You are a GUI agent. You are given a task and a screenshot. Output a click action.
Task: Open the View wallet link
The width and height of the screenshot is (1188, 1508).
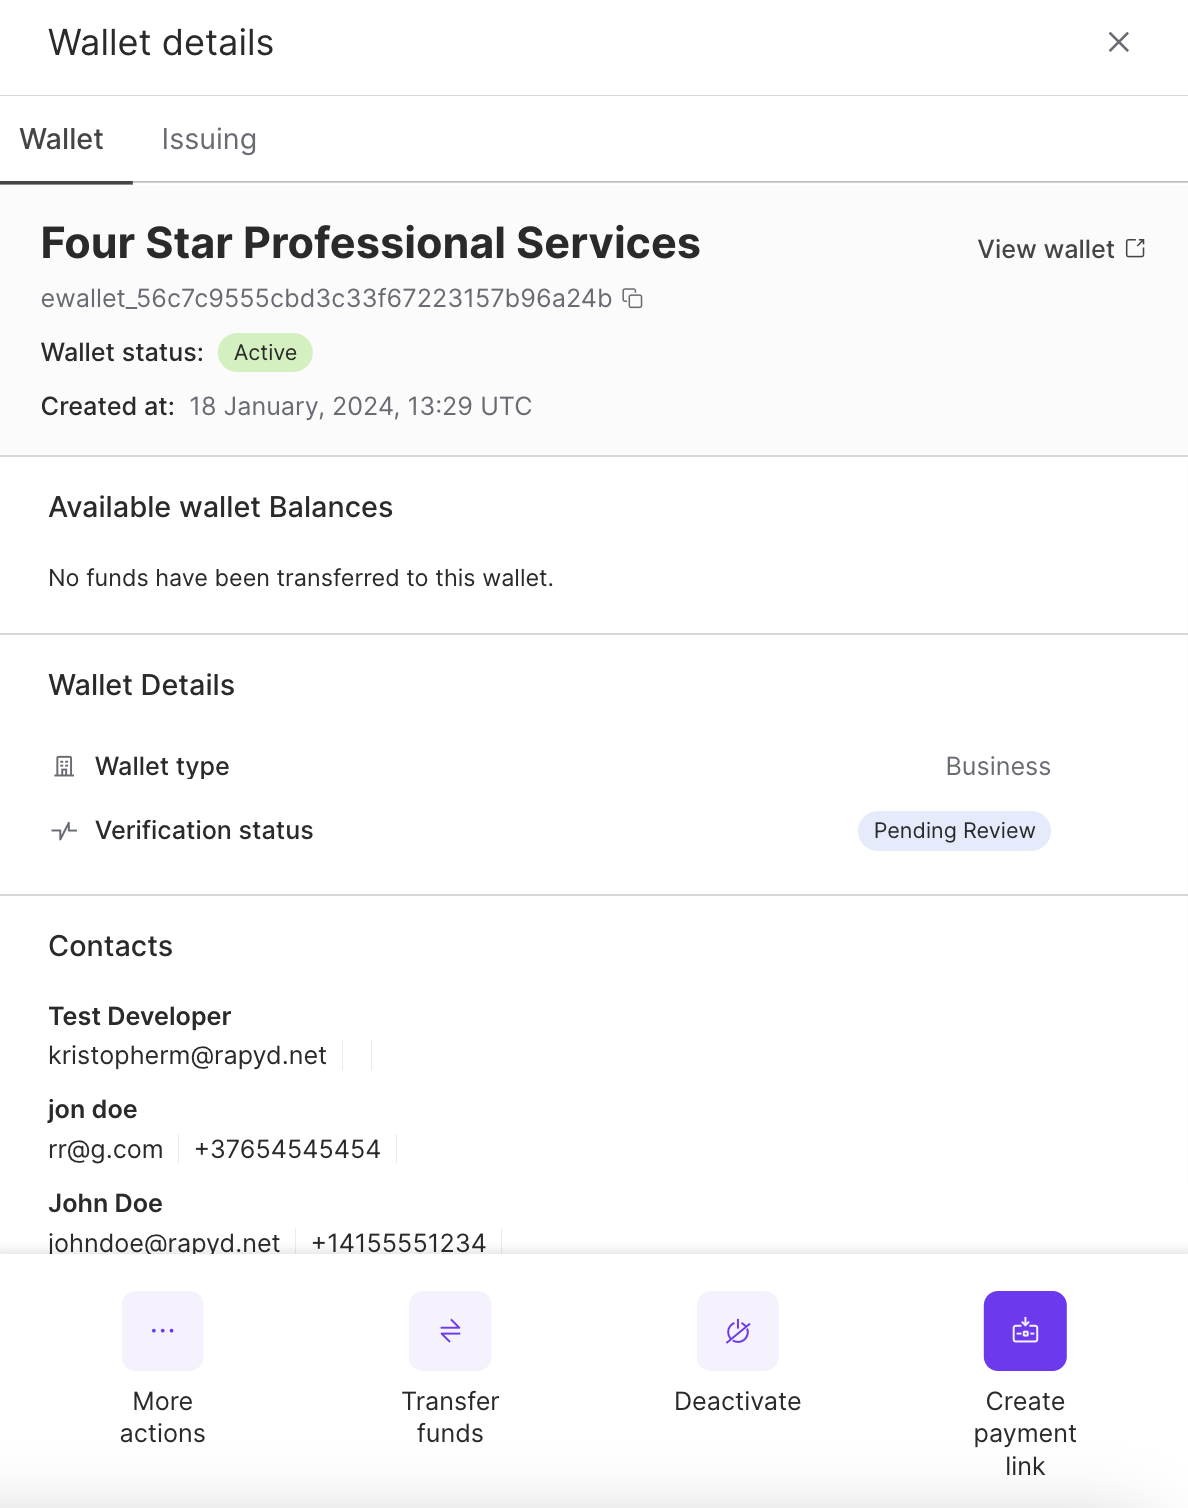[1045, 249]
